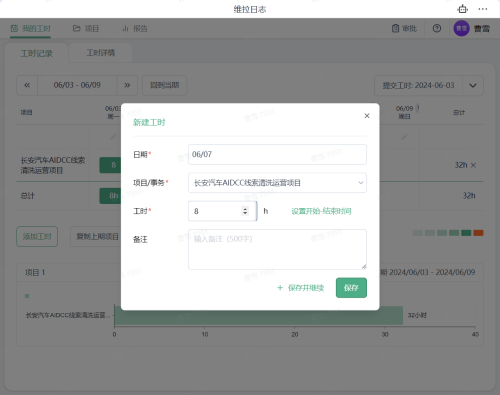Image resolution: width=500 pixels, height=395 pixels.
Task: Open the three-dot more options menu
Action: tap(483, 9)
